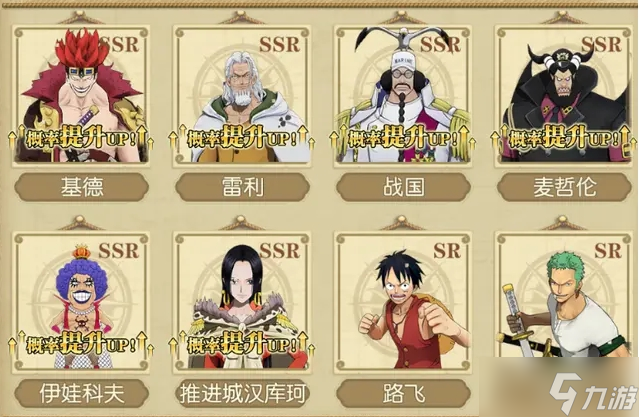
Task: Click the 概率提升UP banner on Rayleigh's card
Action: tap(242, 138)
